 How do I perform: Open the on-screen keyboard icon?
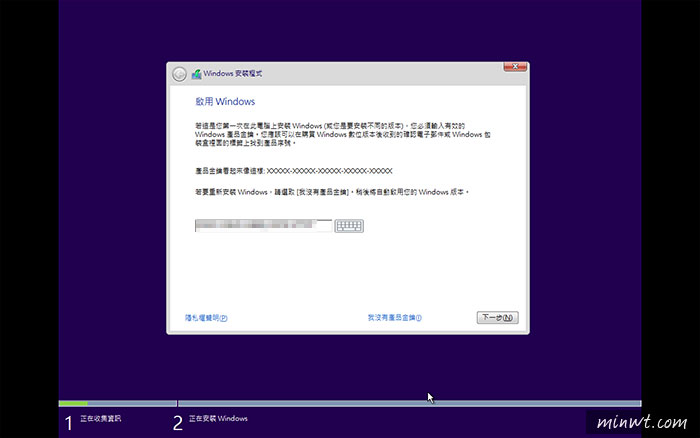pos(349,226)
